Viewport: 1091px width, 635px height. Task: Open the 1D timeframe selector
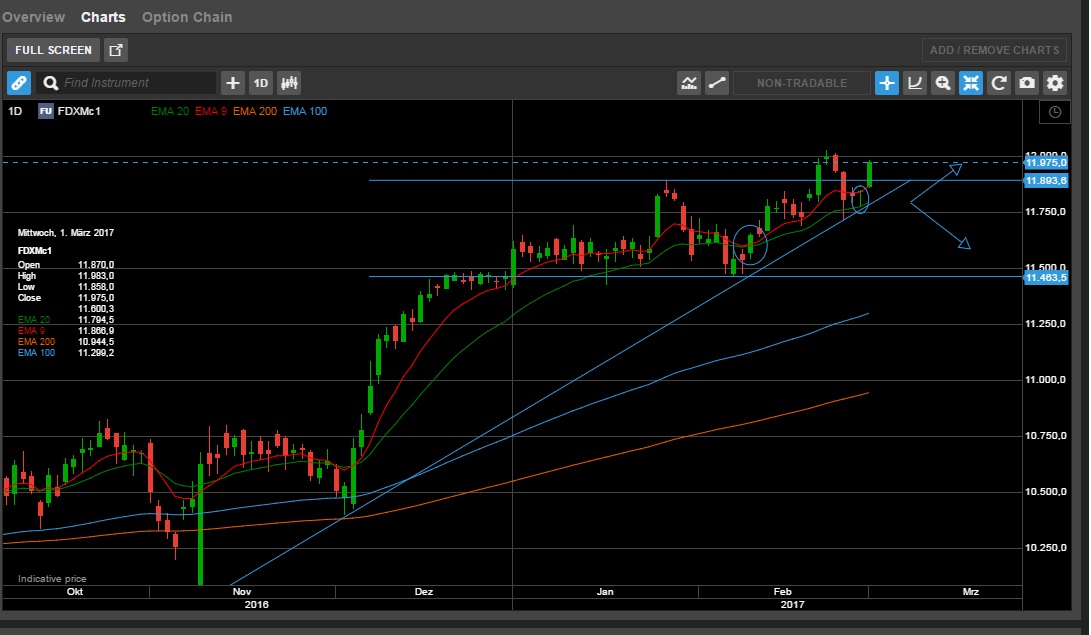(x=261, y=83)
